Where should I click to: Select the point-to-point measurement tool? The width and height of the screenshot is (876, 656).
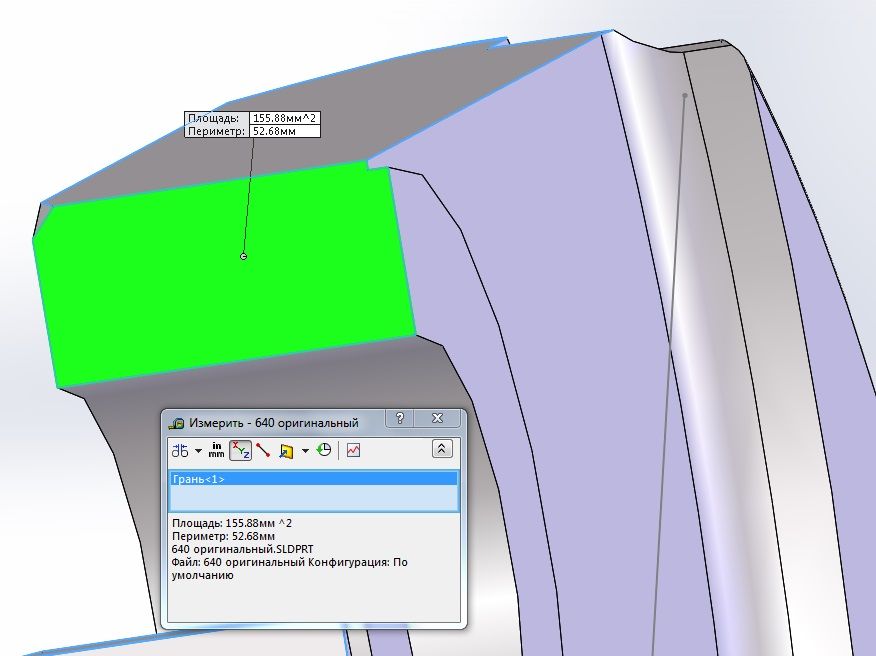263,450
